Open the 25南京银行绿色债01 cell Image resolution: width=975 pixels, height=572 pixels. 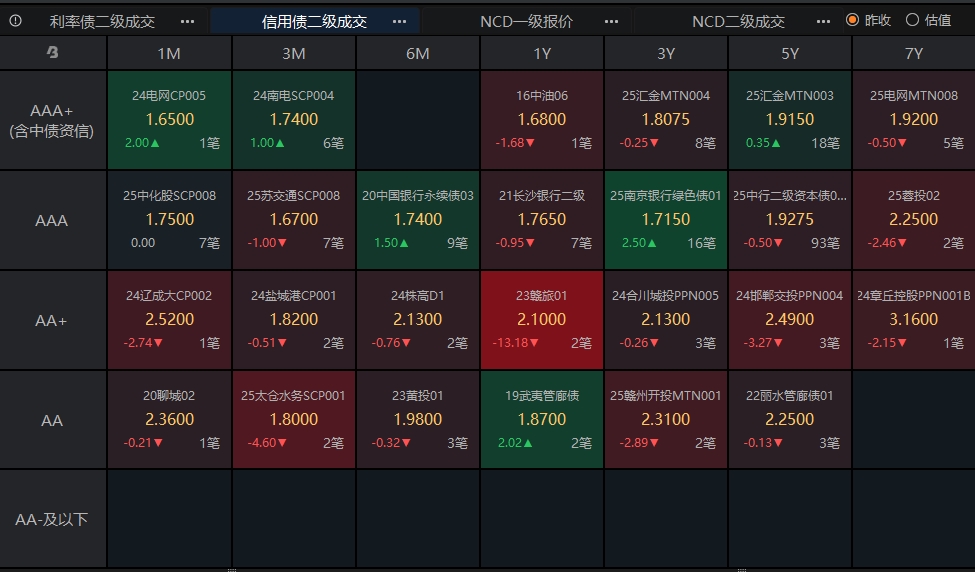[x=666, y=220]
